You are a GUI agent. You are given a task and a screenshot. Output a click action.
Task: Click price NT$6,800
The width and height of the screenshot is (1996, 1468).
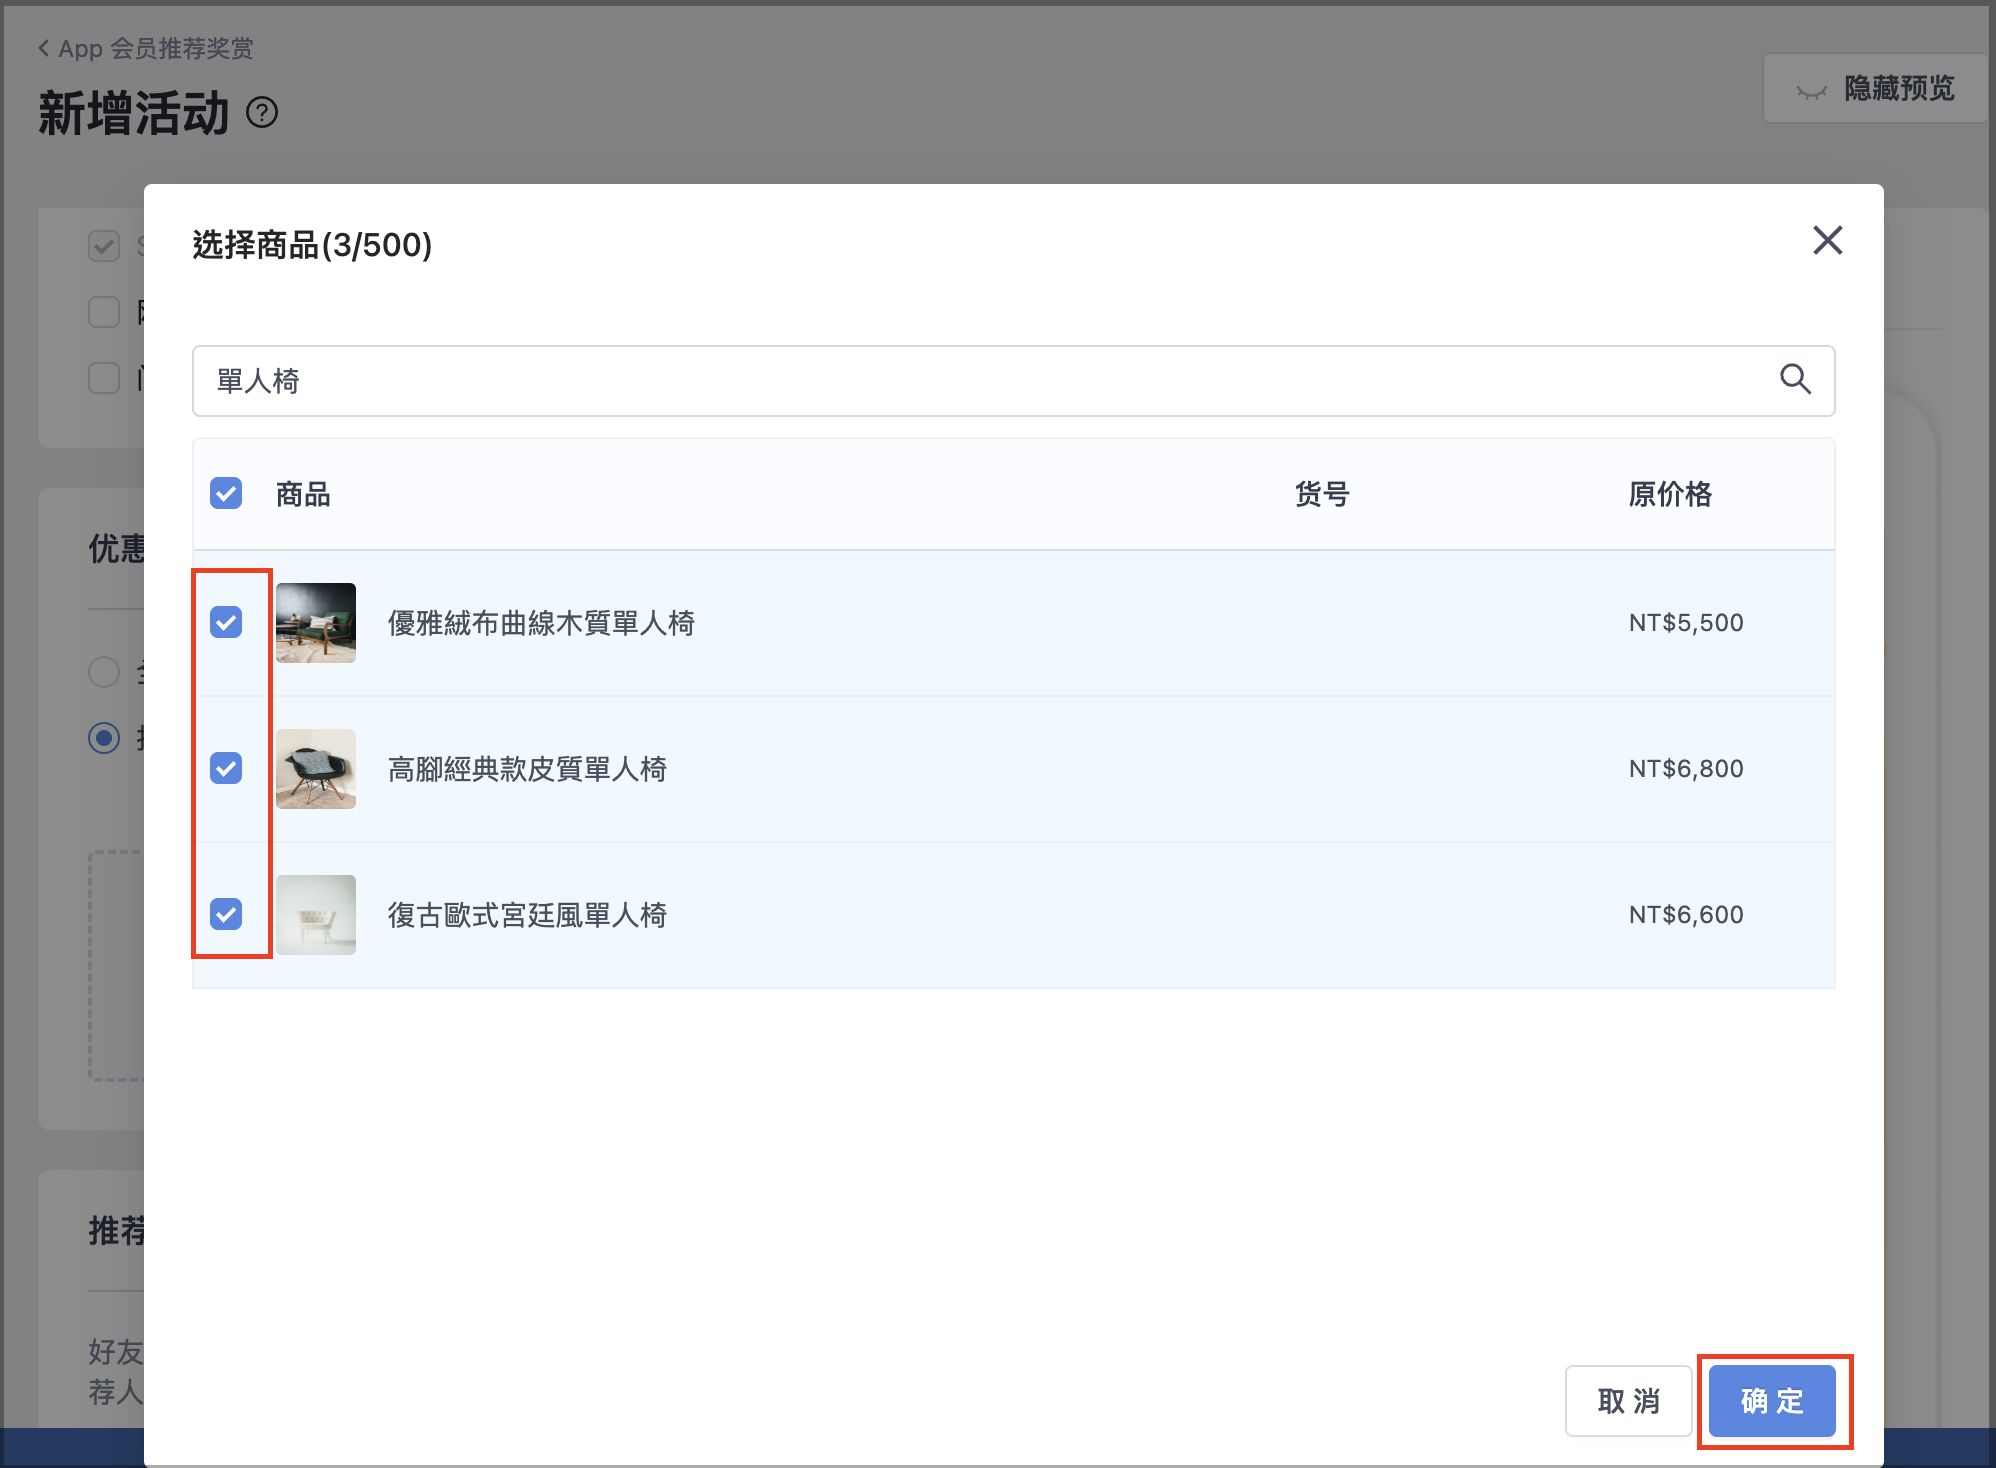(x=1686, y=769)
